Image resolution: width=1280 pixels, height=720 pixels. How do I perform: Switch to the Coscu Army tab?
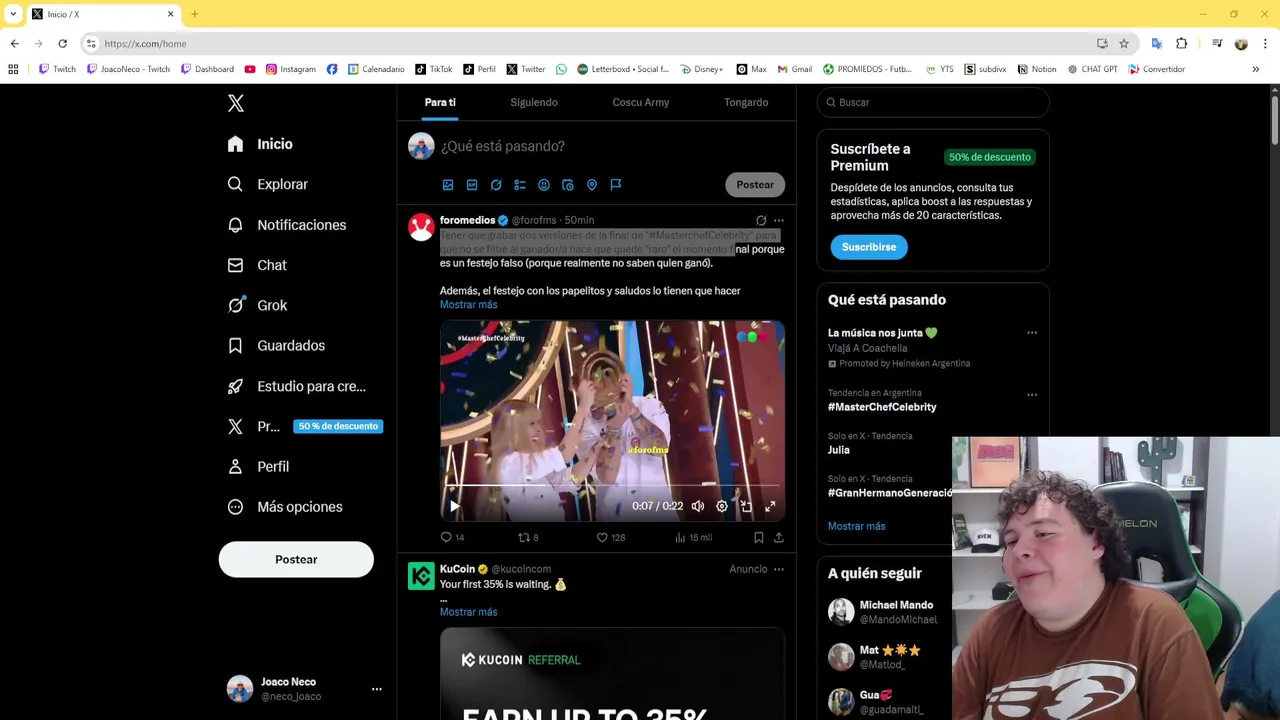(x=641, y=102)
